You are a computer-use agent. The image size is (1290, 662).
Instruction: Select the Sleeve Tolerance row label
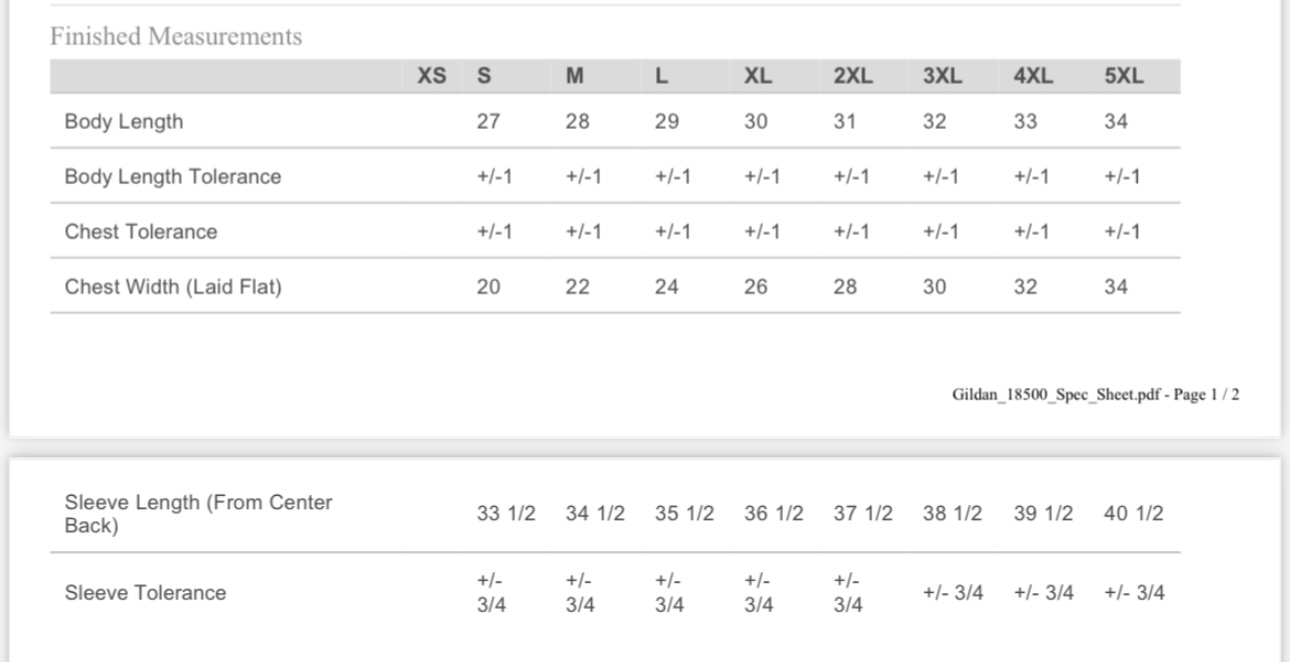[x=145, y=593]
